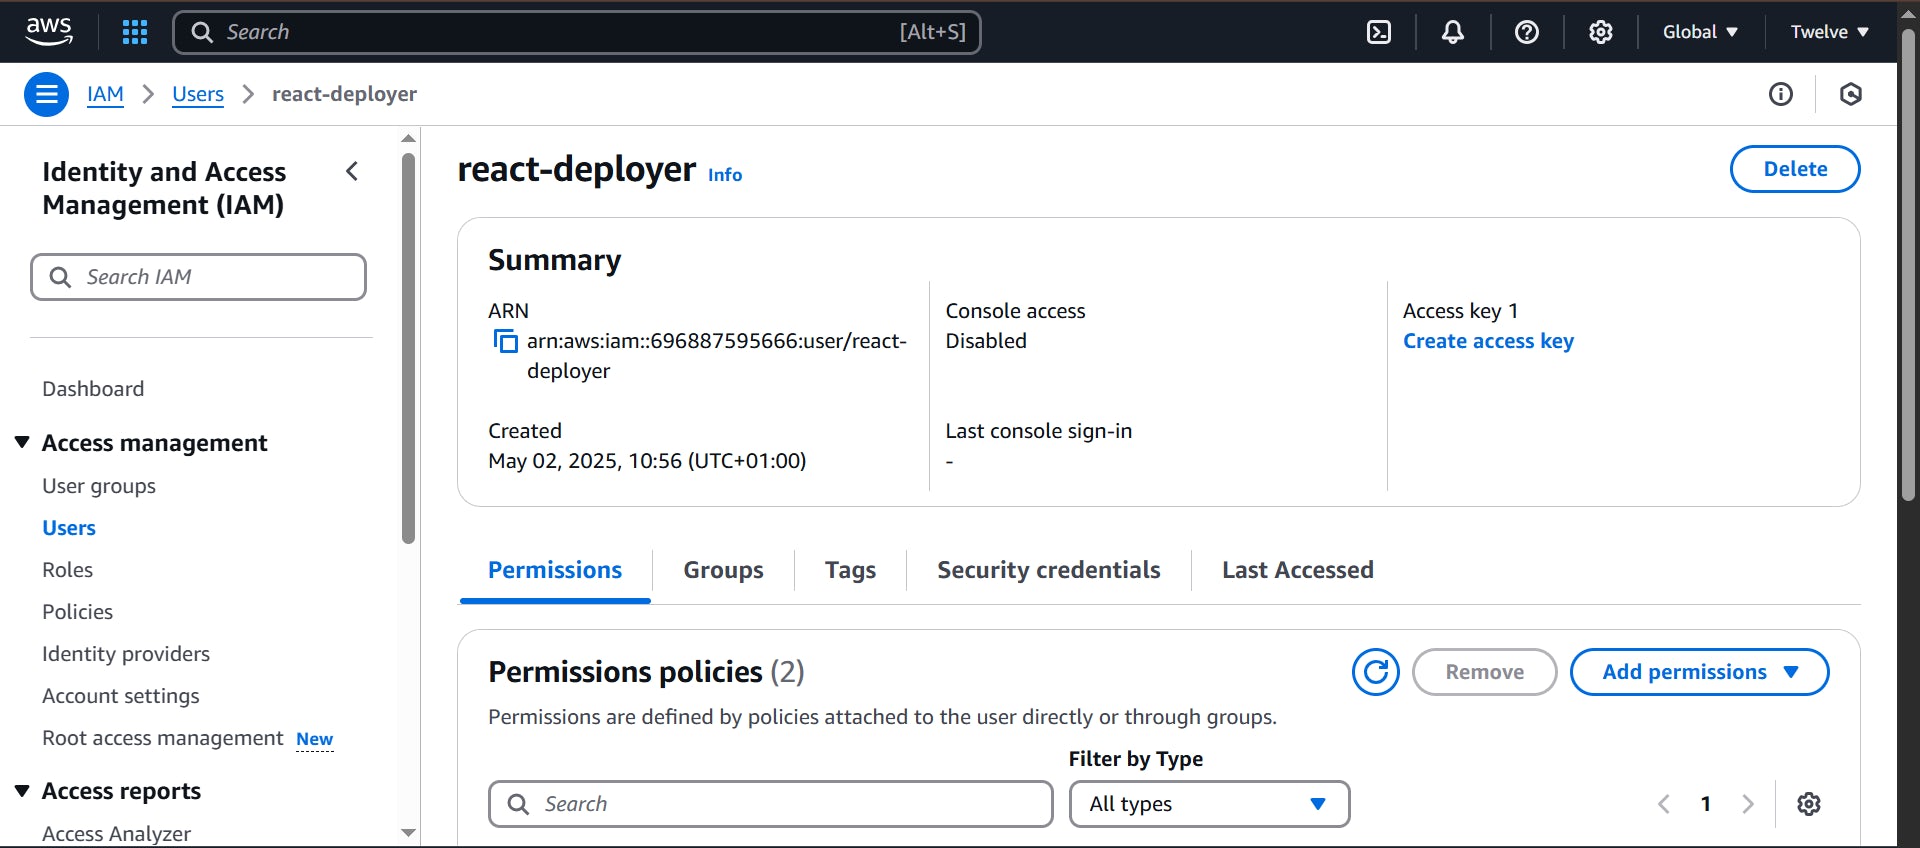The width and height of the screenshot is (1920, 848).
Task: Open Policies in the sidebar
Action: [x=77, y=612]
